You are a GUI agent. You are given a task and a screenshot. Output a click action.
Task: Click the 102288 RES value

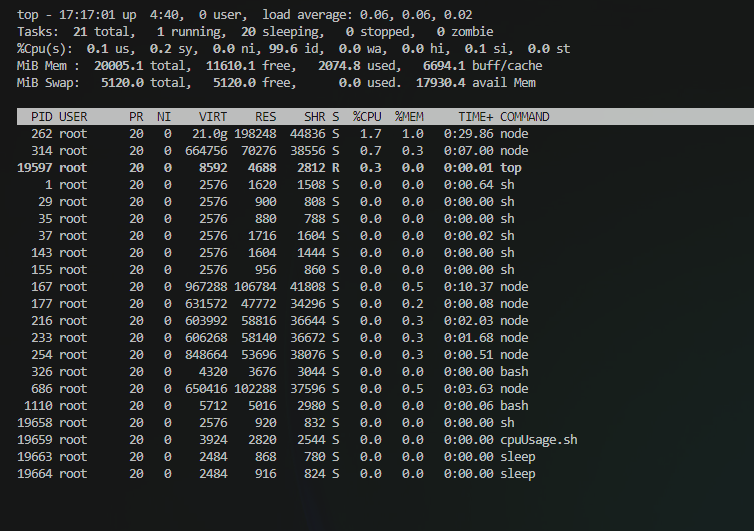click(x=255, y=389)
